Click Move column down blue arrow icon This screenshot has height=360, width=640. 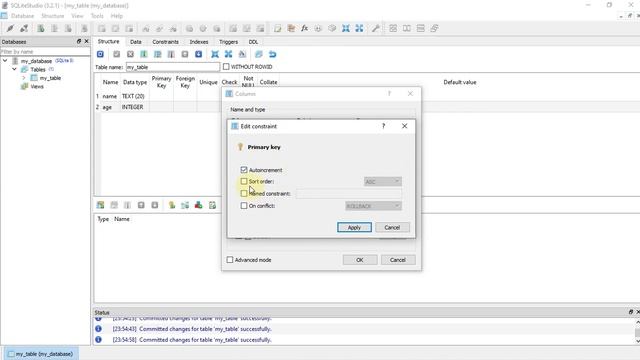click(198, 54)
